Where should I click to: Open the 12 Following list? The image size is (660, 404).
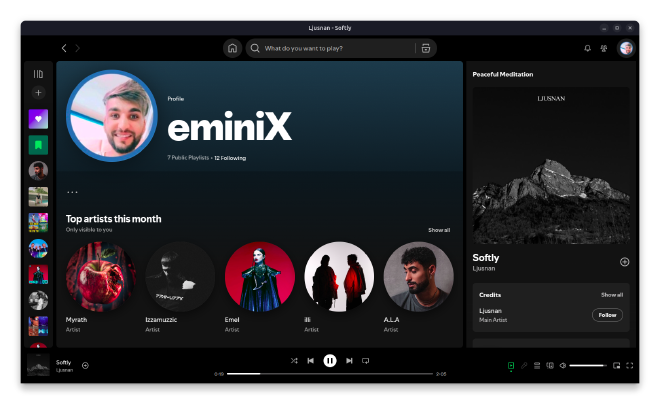[230, 158]
